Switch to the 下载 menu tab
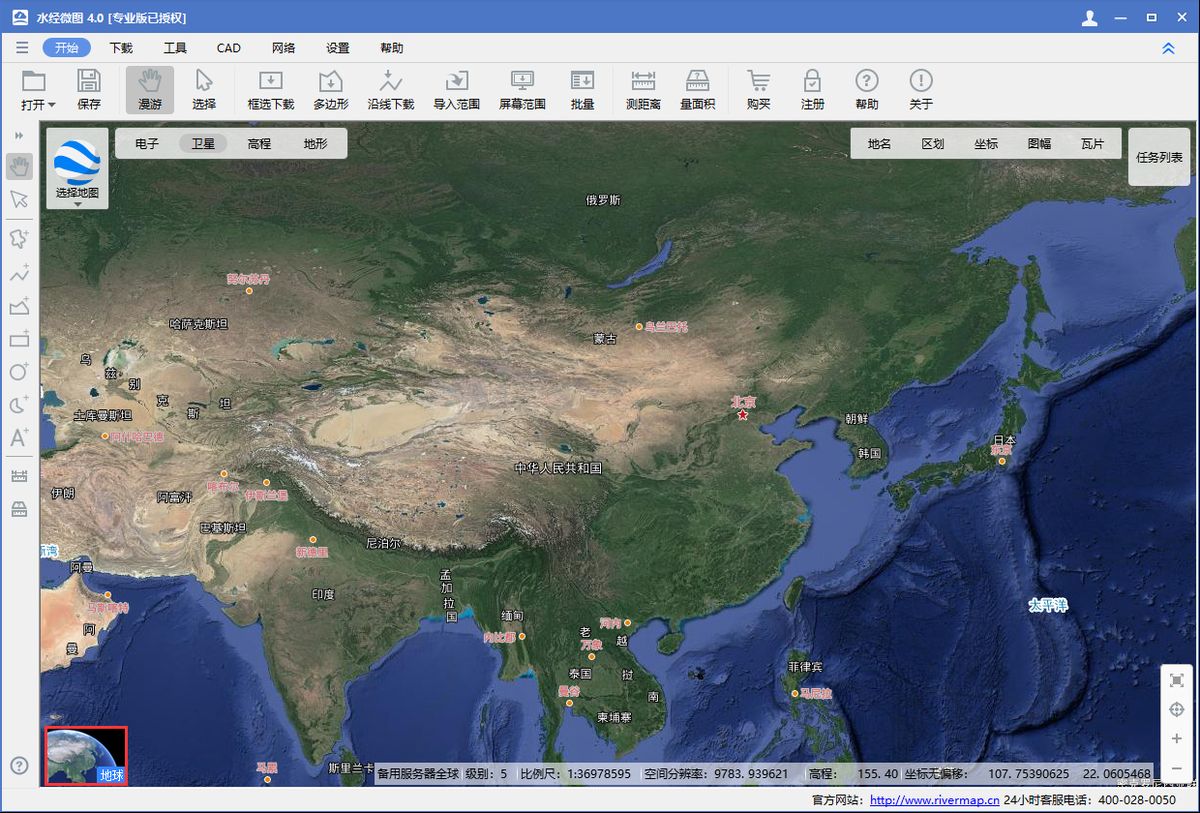The image size is (1200, 813). (120, 47)
